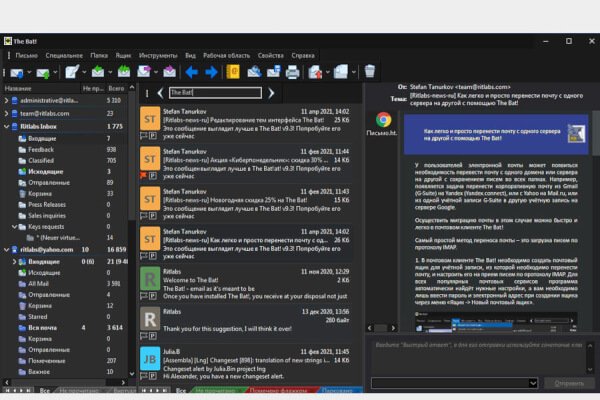Open the quick reply combo box dropdown
The width and height of the screenshot is (600, 400).
pyautogui.click(x=533, y=383)
